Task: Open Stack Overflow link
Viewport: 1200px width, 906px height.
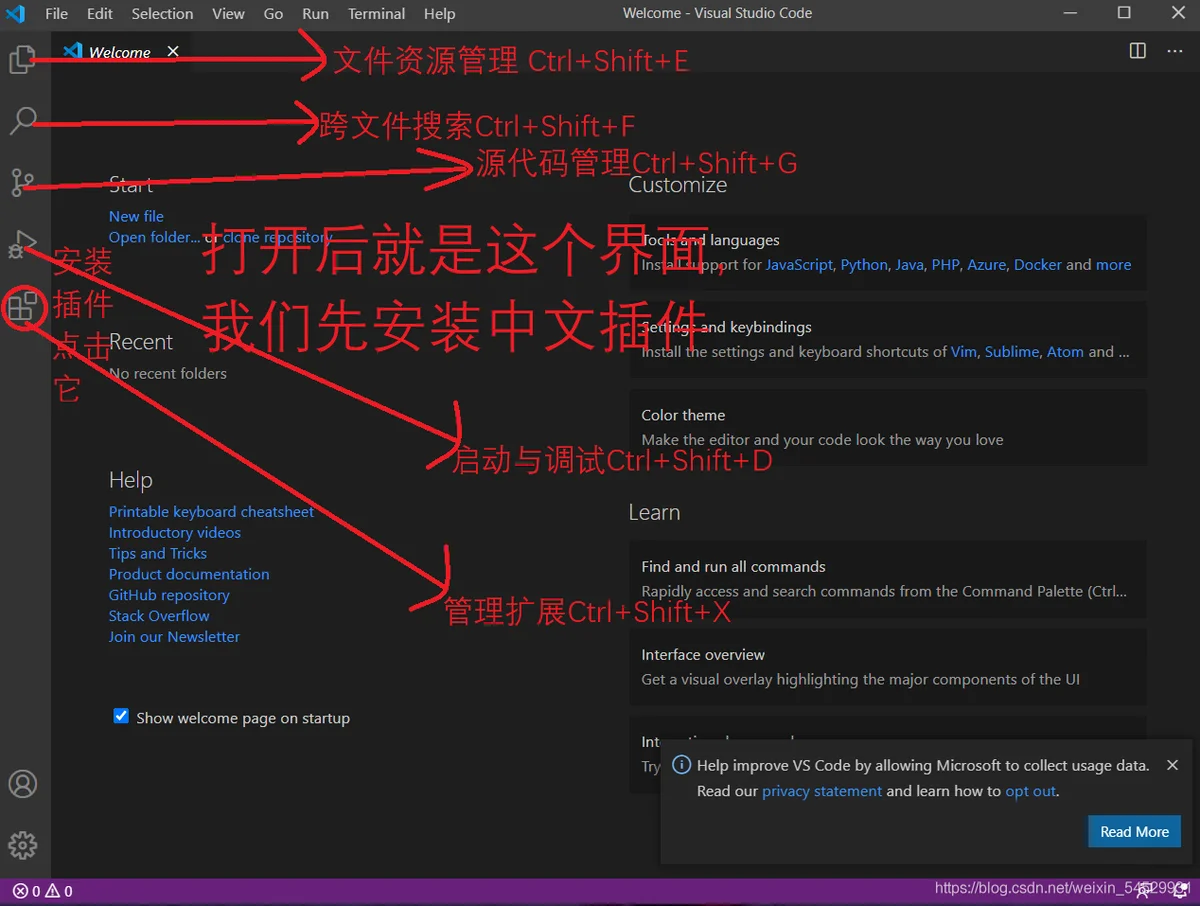Action: [x=159, y=616]
